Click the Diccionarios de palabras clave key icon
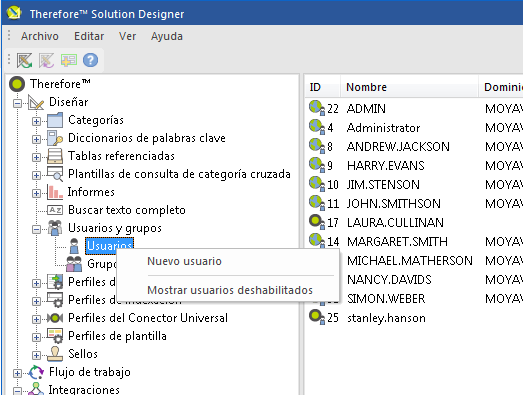 55,138
